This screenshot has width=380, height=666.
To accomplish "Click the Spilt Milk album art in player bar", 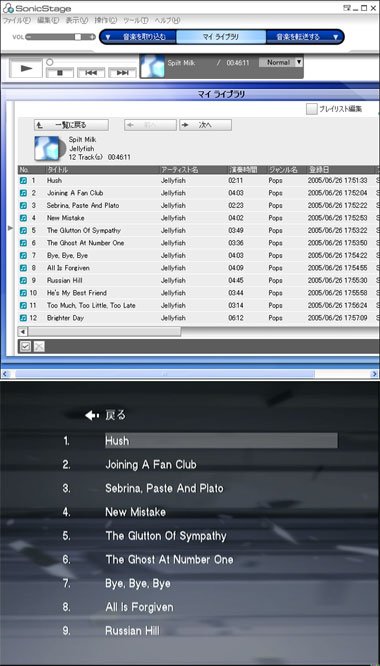I will pyautogui.click(x=152, y=66).
